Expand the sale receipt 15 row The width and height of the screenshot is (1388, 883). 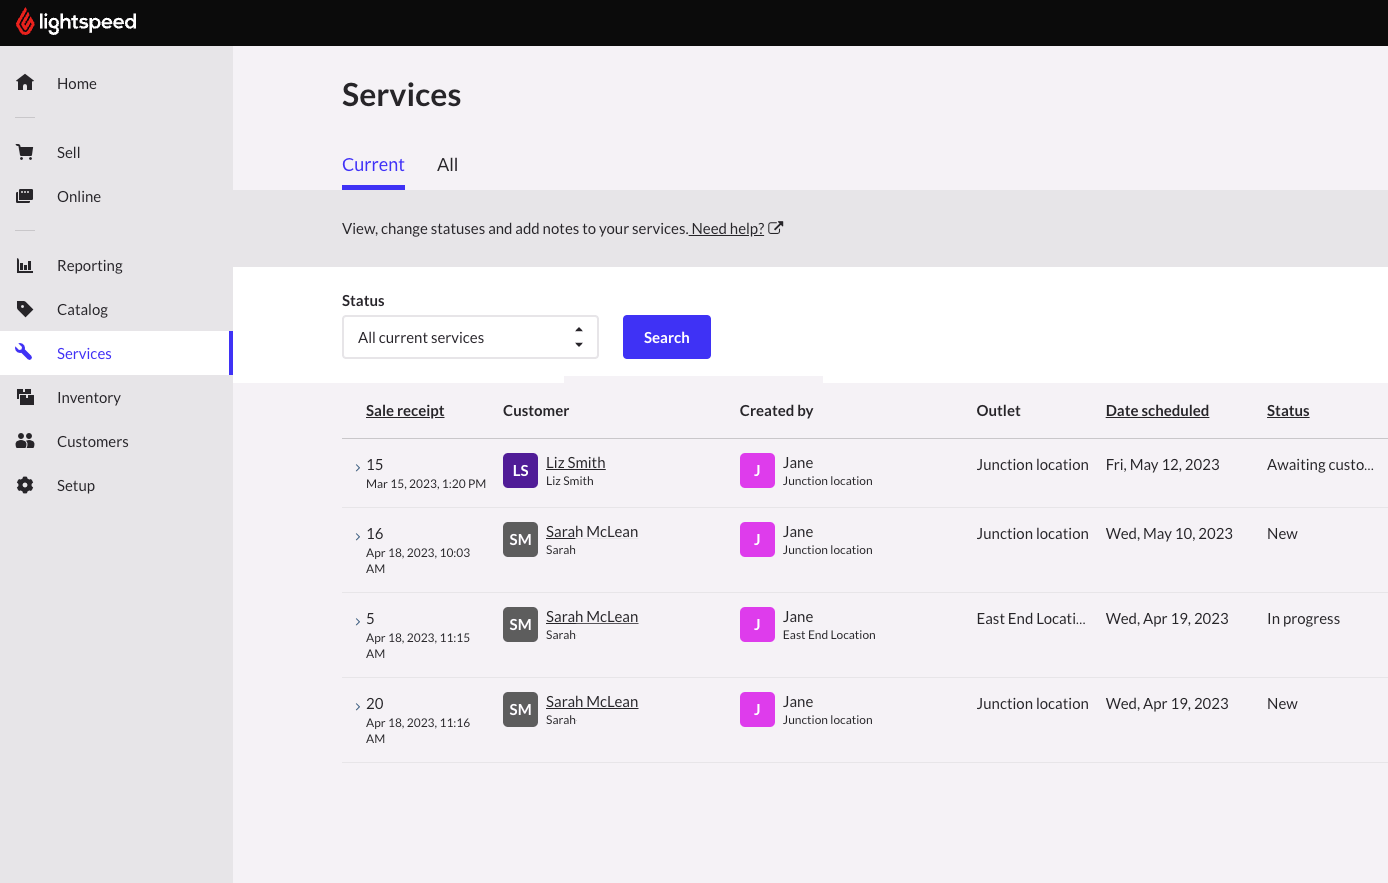pos(358,467)
